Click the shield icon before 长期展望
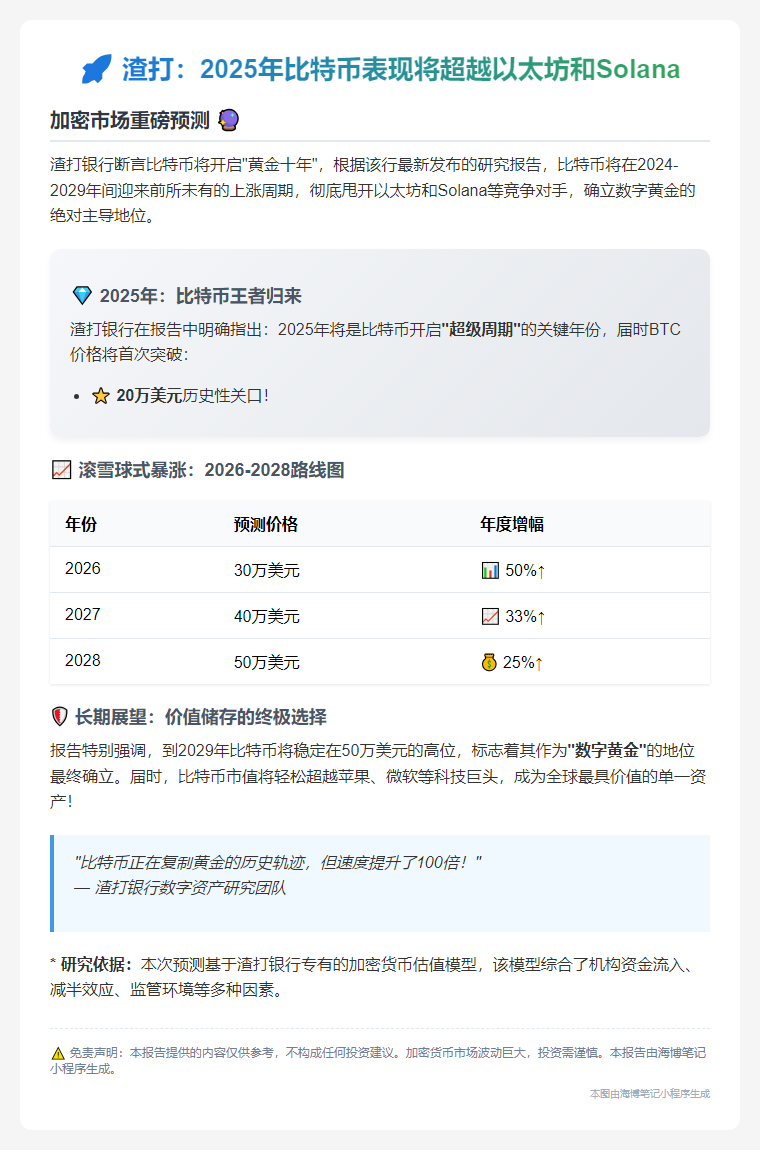The image size is (760, 1150). (x=60, y=717)
